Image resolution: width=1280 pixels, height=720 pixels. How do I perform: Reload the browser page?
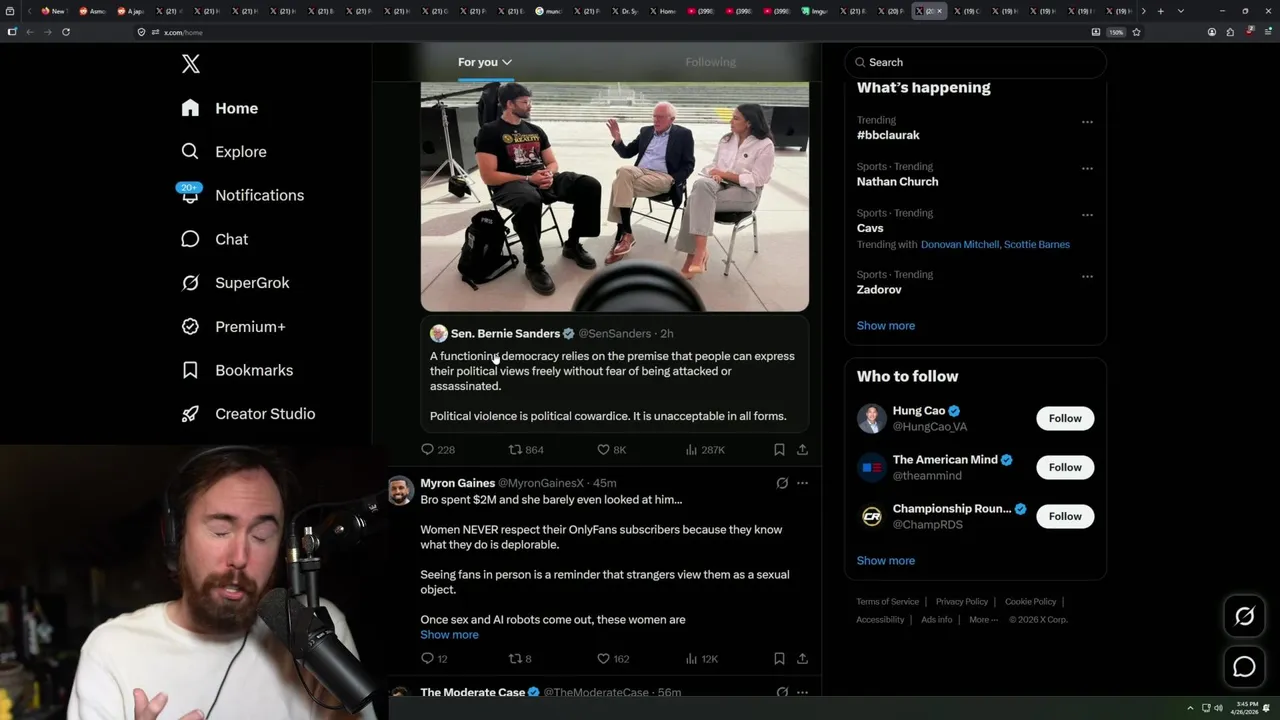(x=66, y=32)
